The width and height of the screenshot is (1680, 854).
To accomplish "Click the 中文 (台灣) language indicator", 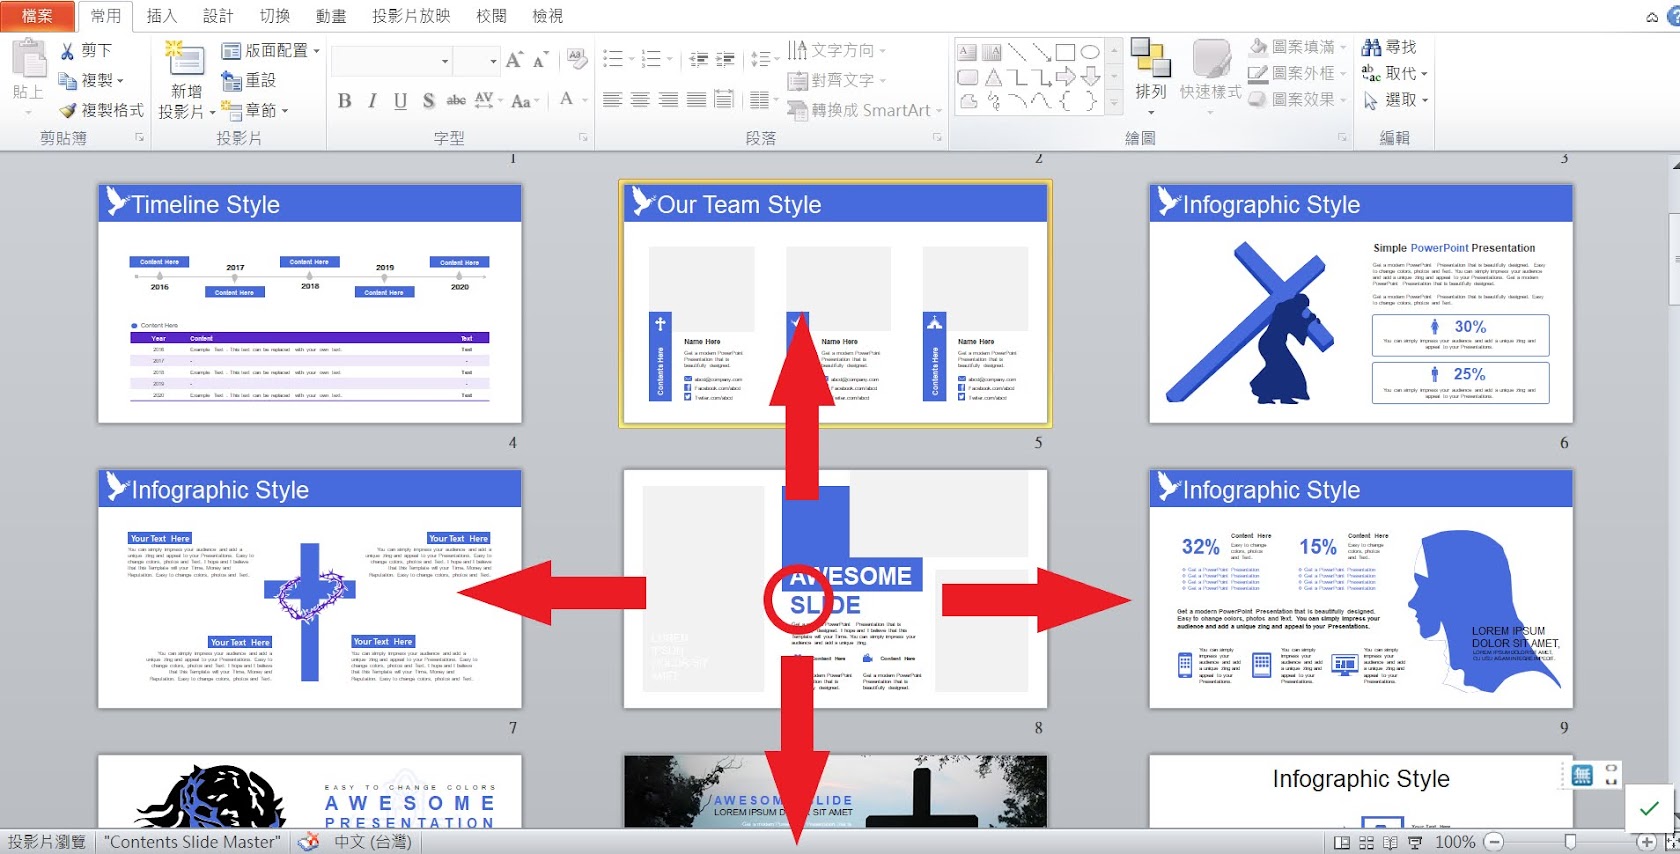I will coord(373,842).
